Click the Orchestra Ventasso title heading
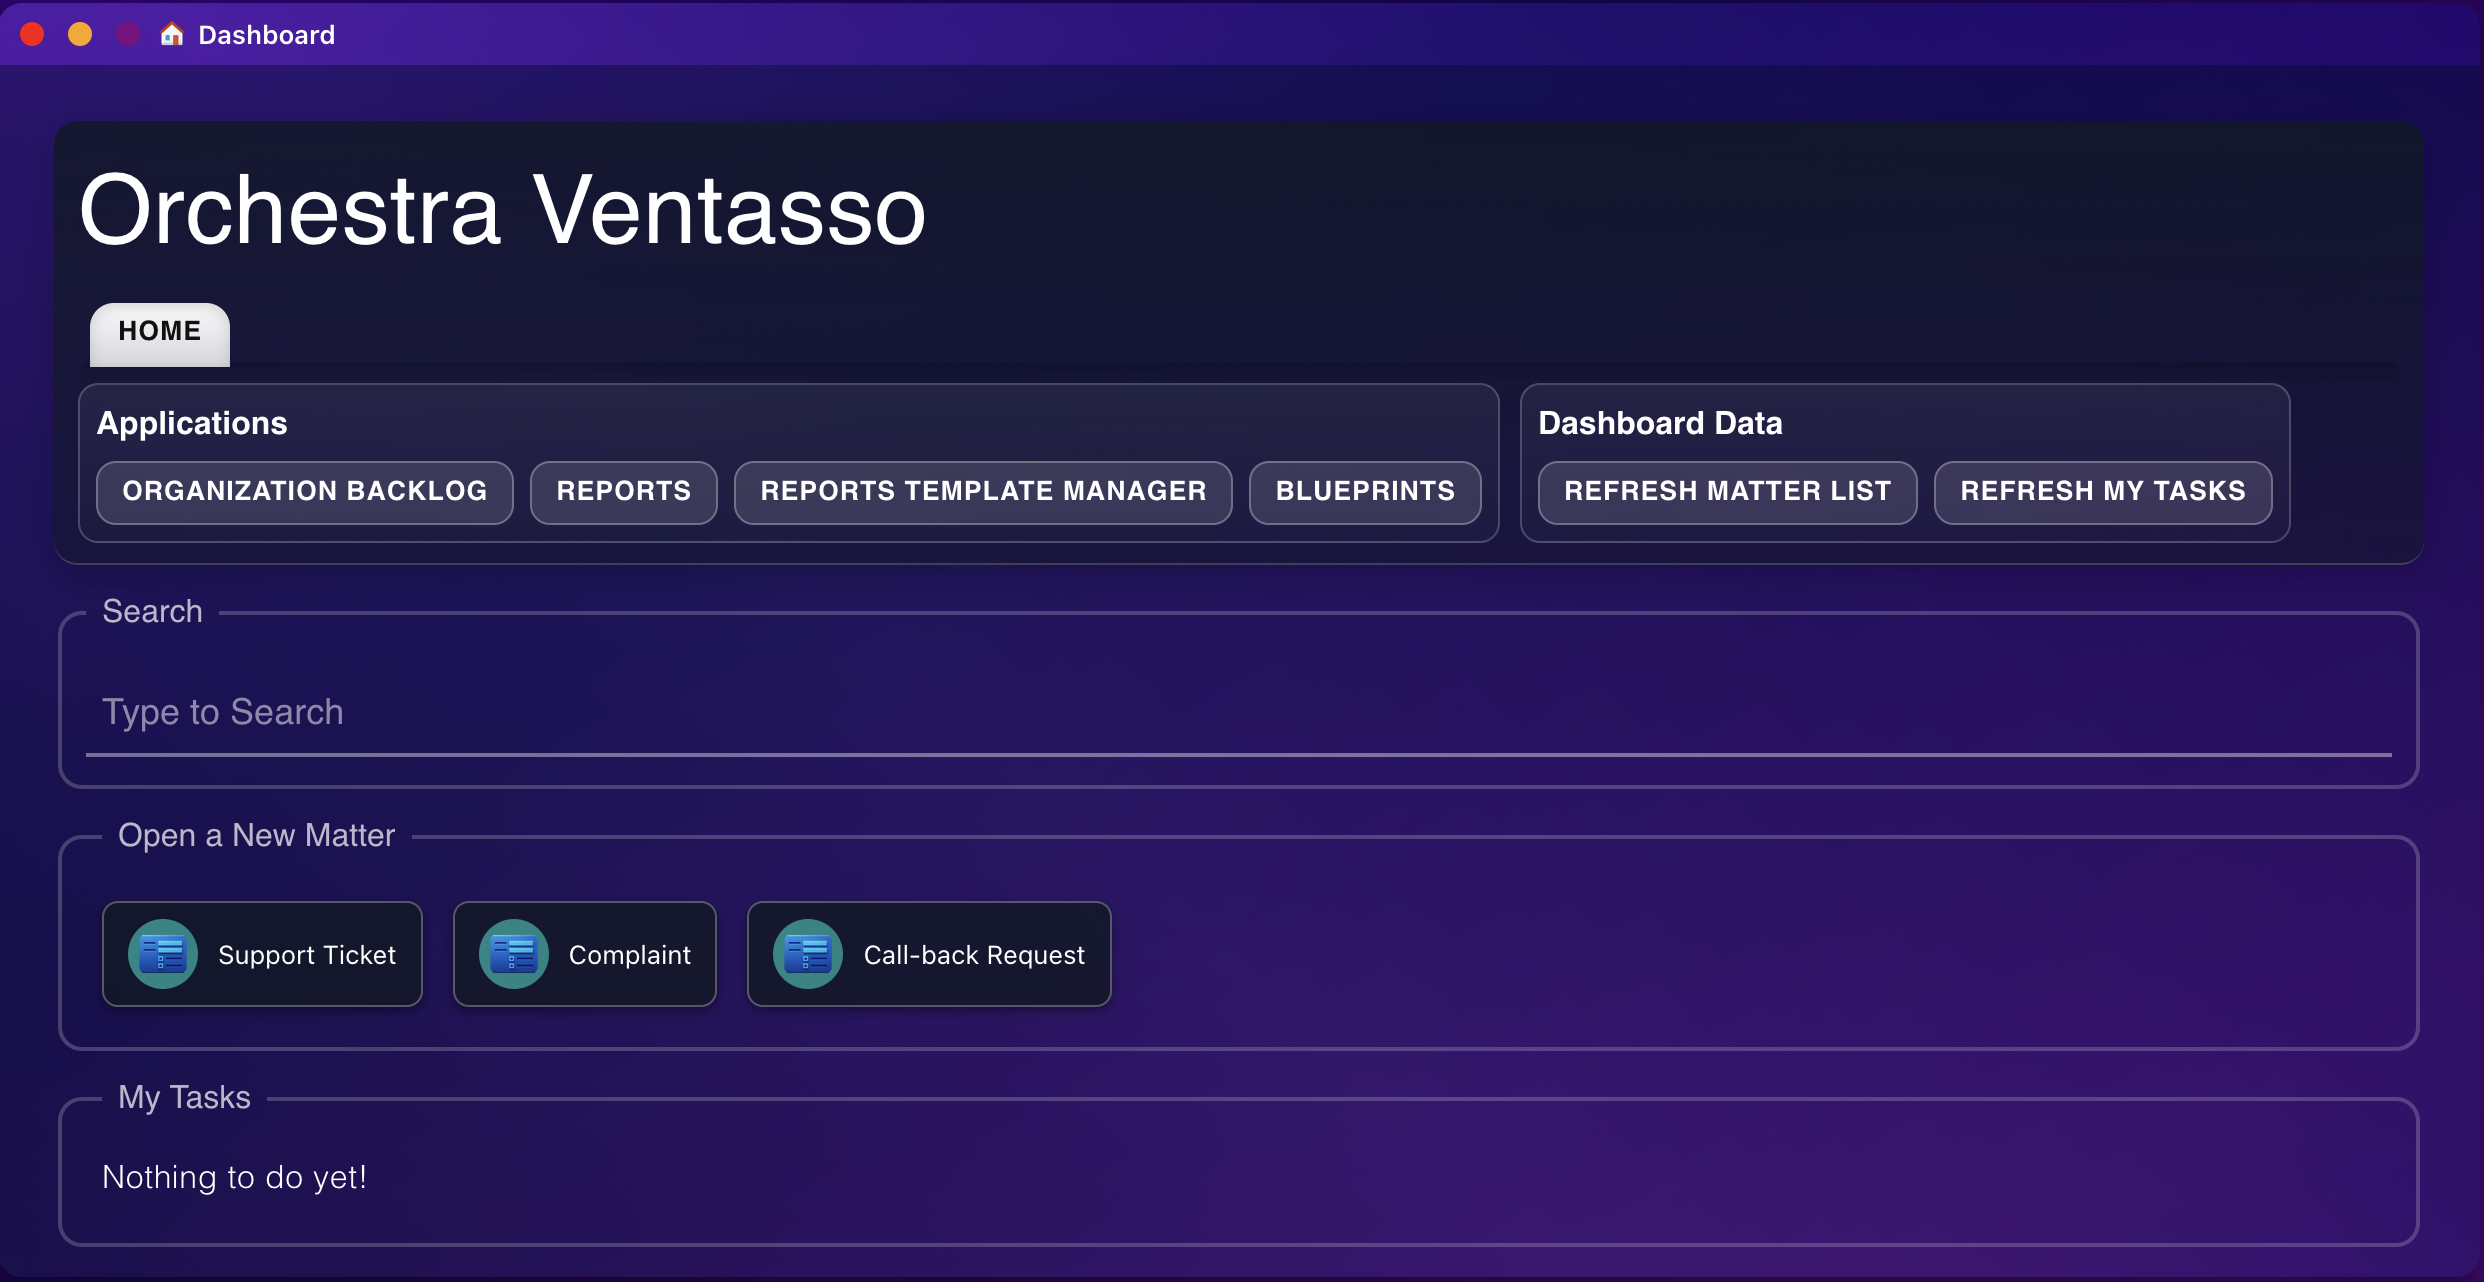This screenshot has height=1282, width=2484. coord(503,210)
